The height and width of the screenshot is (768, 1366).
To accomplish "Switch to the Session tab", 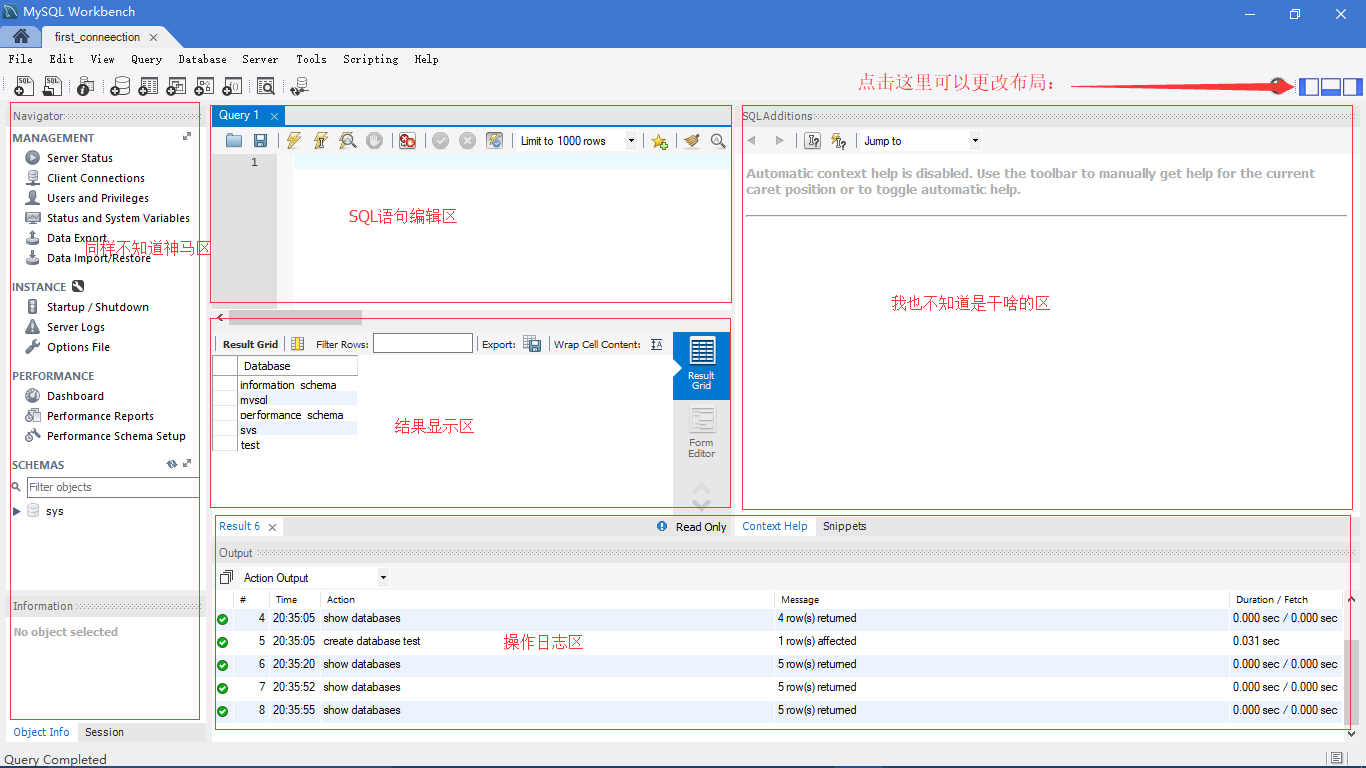I will click(x=105, y=732).
